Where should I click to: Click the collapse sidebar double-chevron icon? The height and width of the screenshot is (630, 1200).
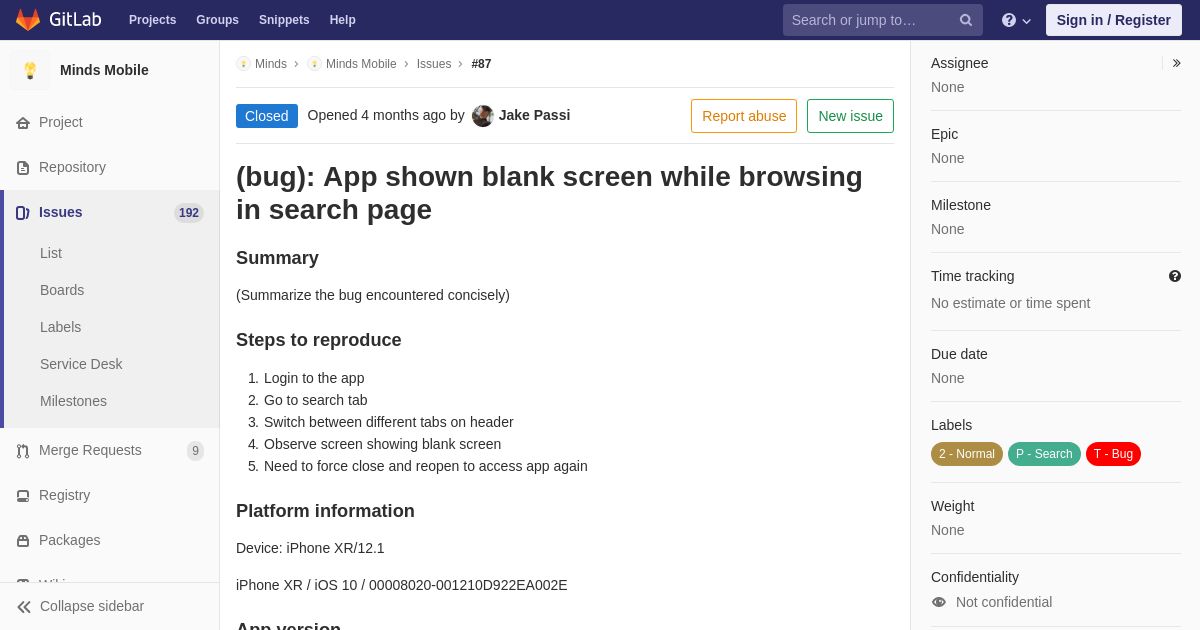point(24,607)
